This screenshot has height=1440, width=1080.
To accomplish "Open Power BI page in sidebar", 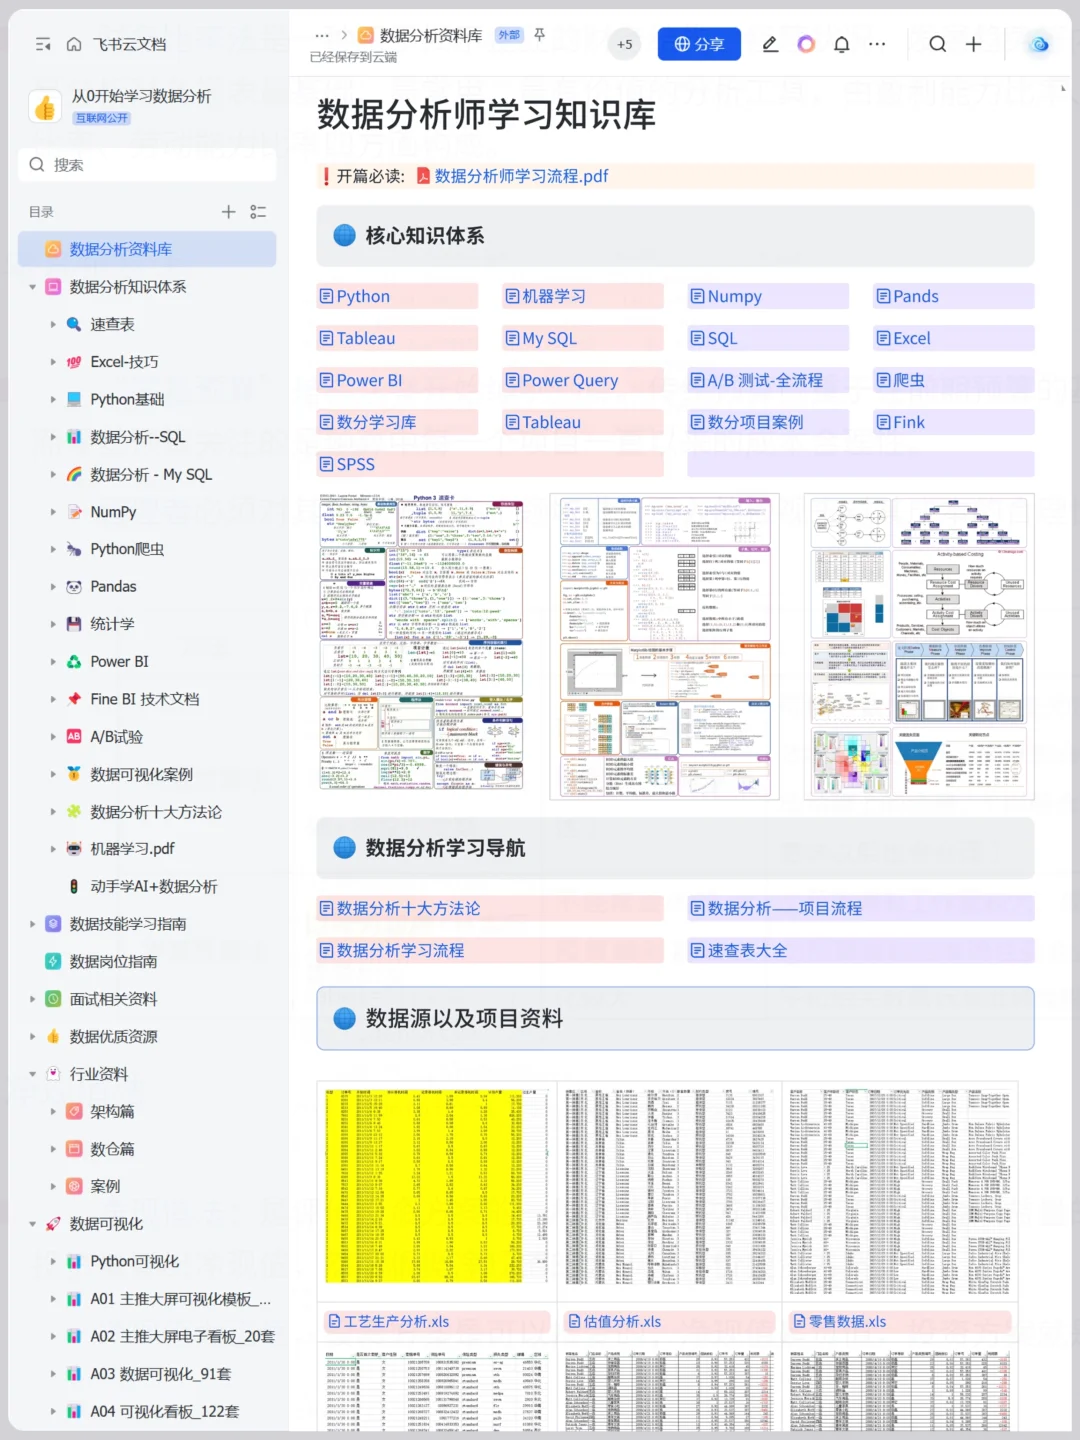I will pos(119,662).
